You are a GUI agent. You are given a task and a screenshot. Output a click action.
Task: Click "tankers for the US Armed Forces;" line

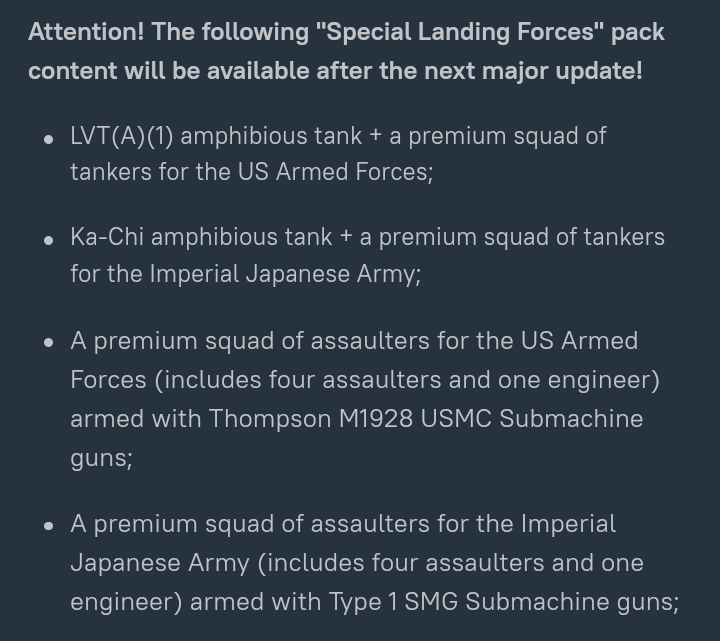point(252,172)
